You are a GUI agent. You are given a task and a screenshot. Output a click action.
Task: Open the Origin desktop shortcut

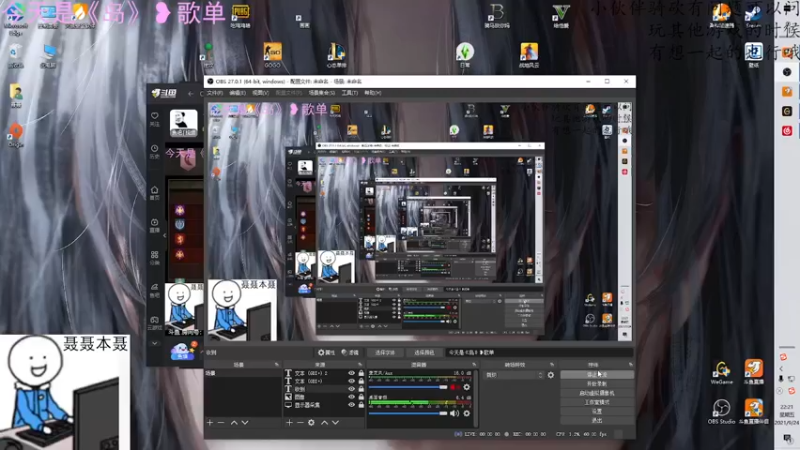[x=16, y=135]
